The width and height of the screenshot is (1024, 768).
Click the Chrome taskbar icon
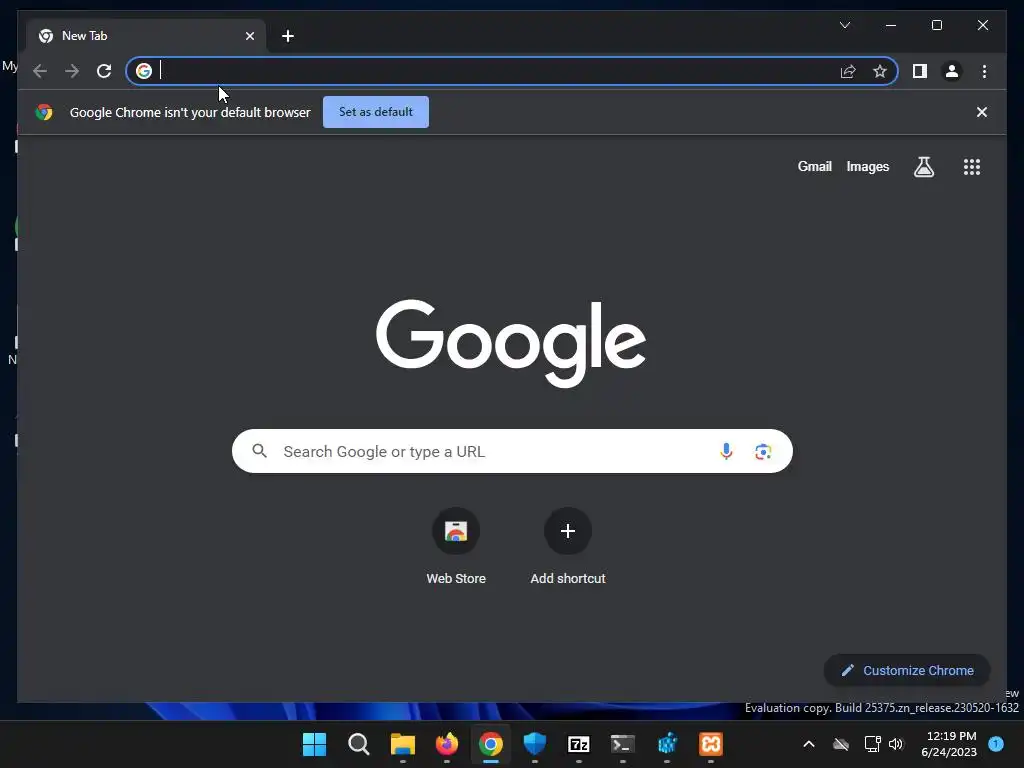[x=490, y=744]
